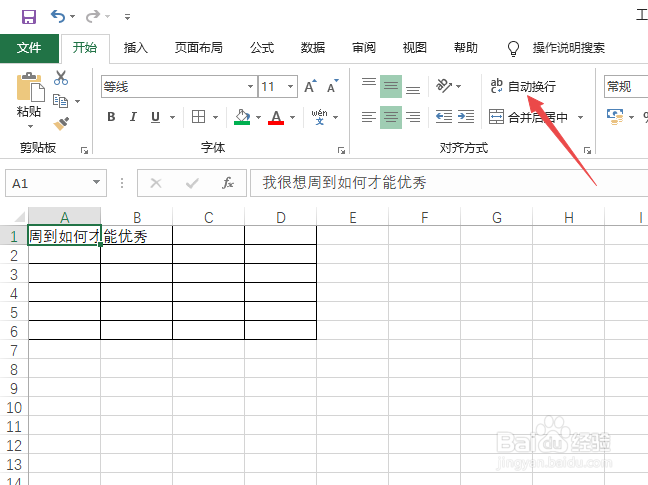Image resolution: width=648 pixels, height=485 pixels.
Task: Click the Decrease Indent icon
Action: [x=444, y=117]
